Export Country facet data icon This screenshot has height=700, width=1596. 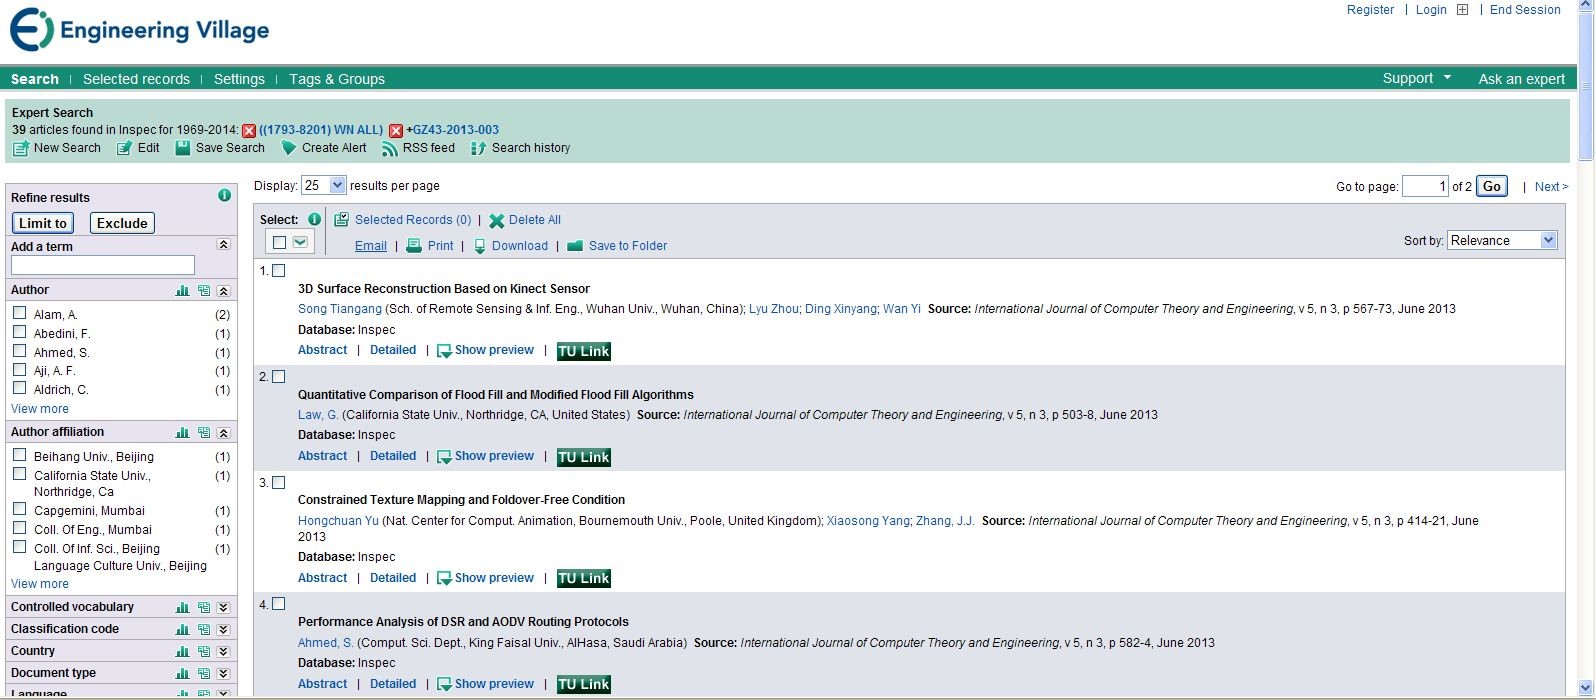click(204, 652)
